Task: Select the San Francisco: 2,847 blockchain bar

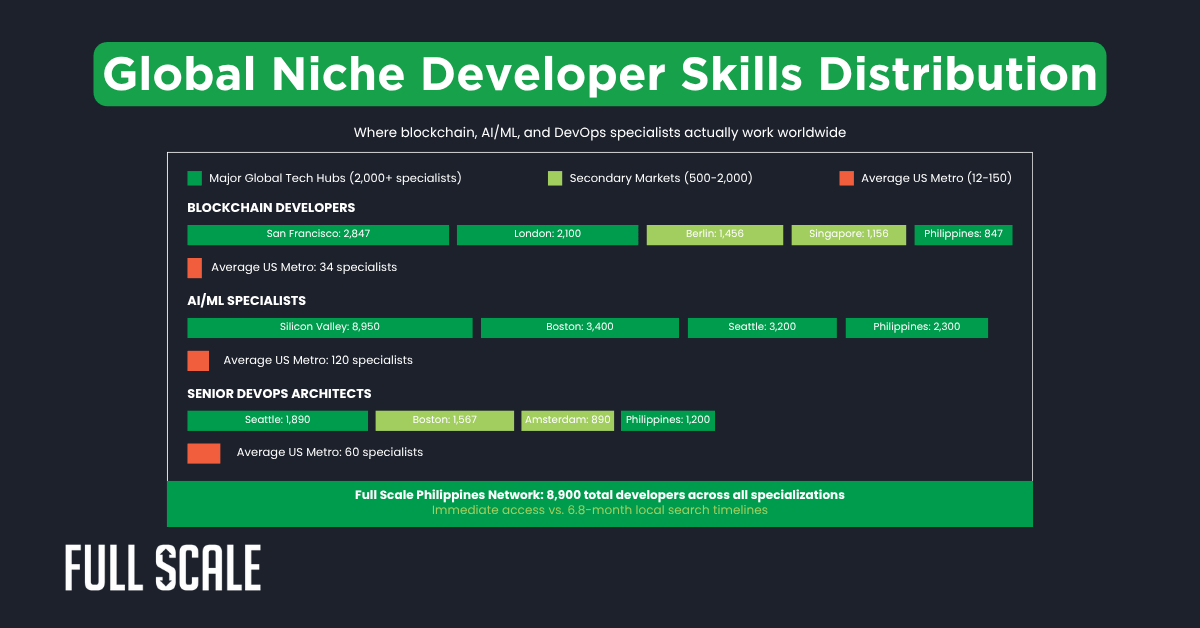Action: pos(317,234)
